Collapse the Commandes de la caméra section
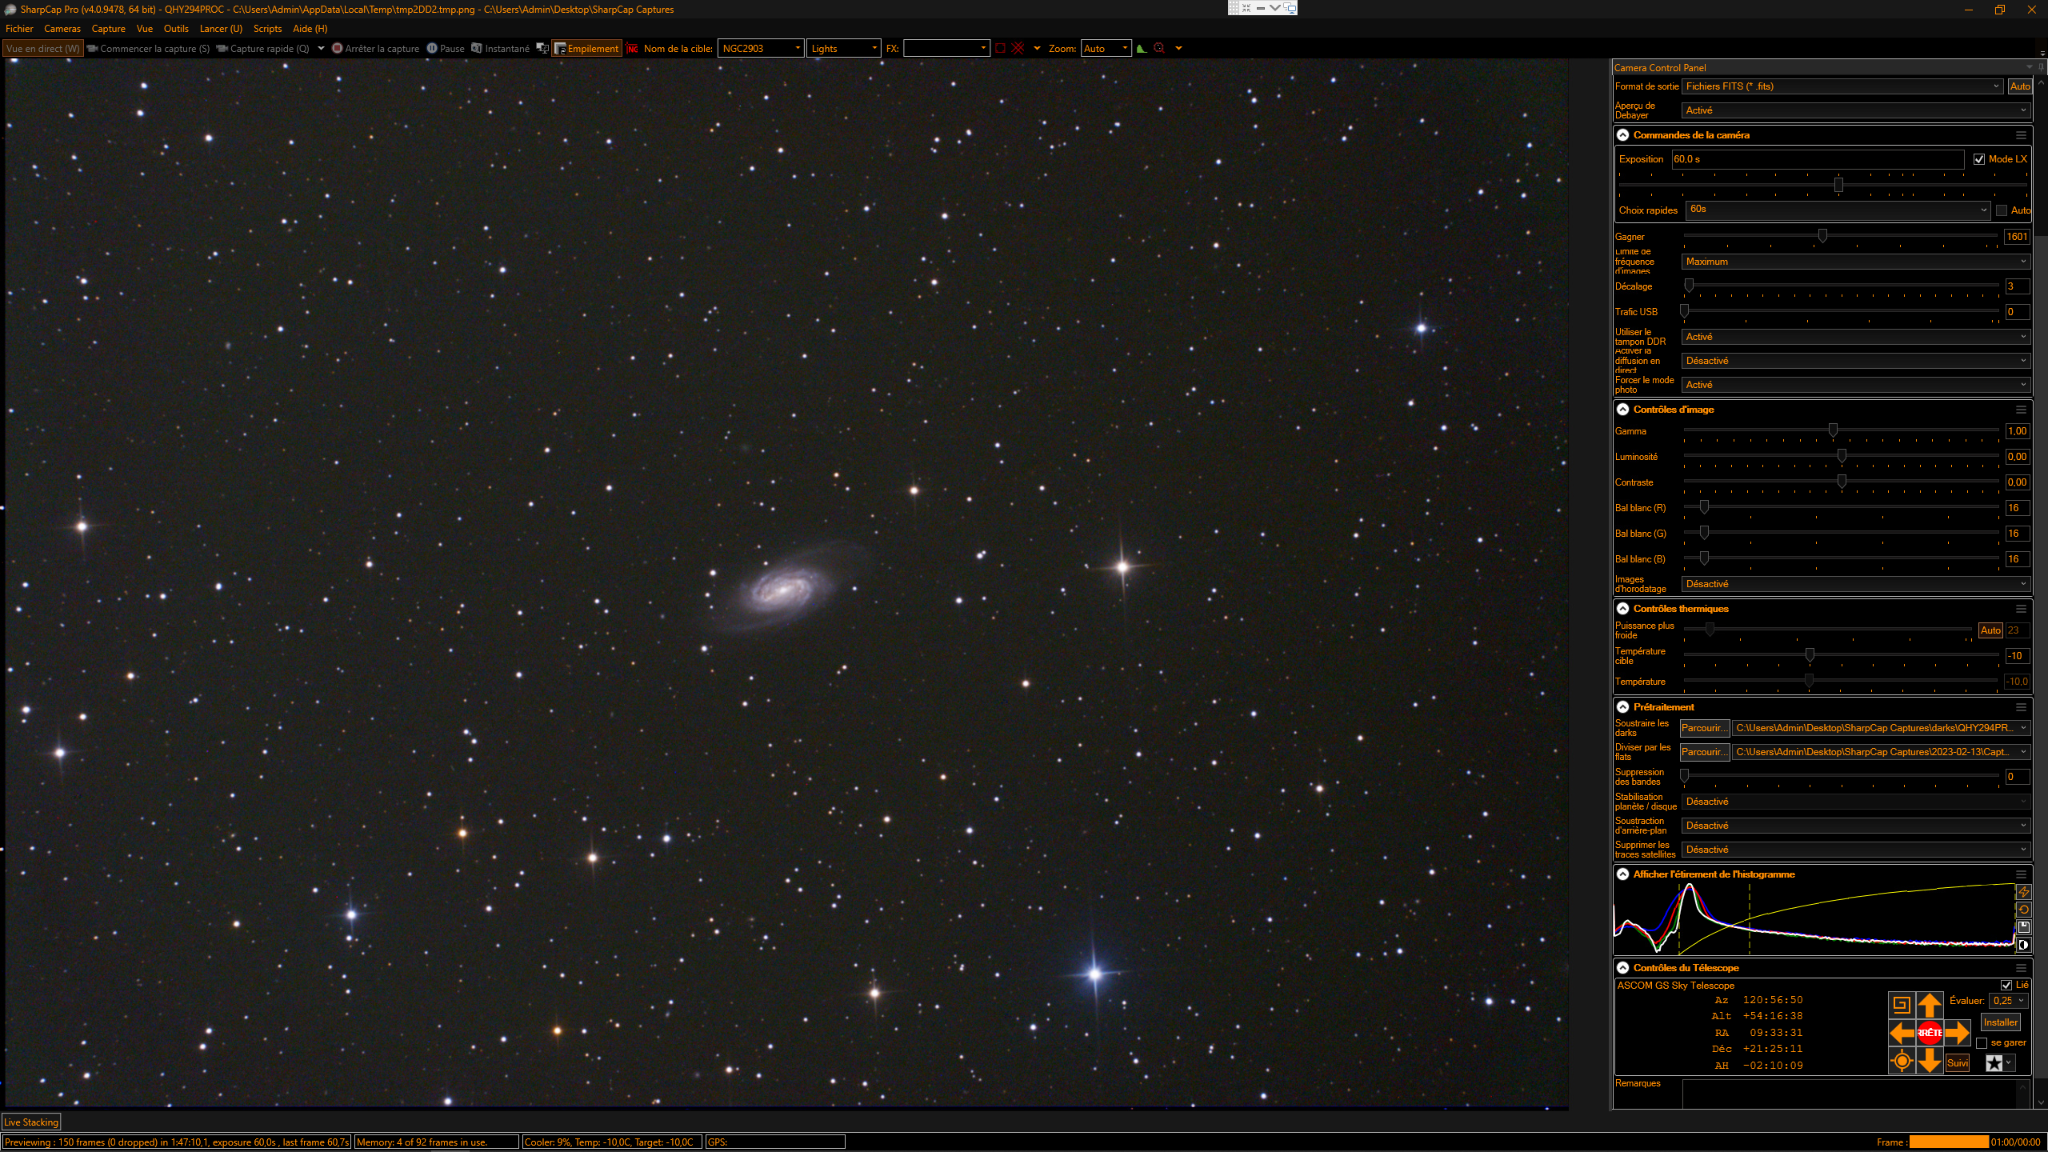 pyautogui.click(x=1623, y=135)
